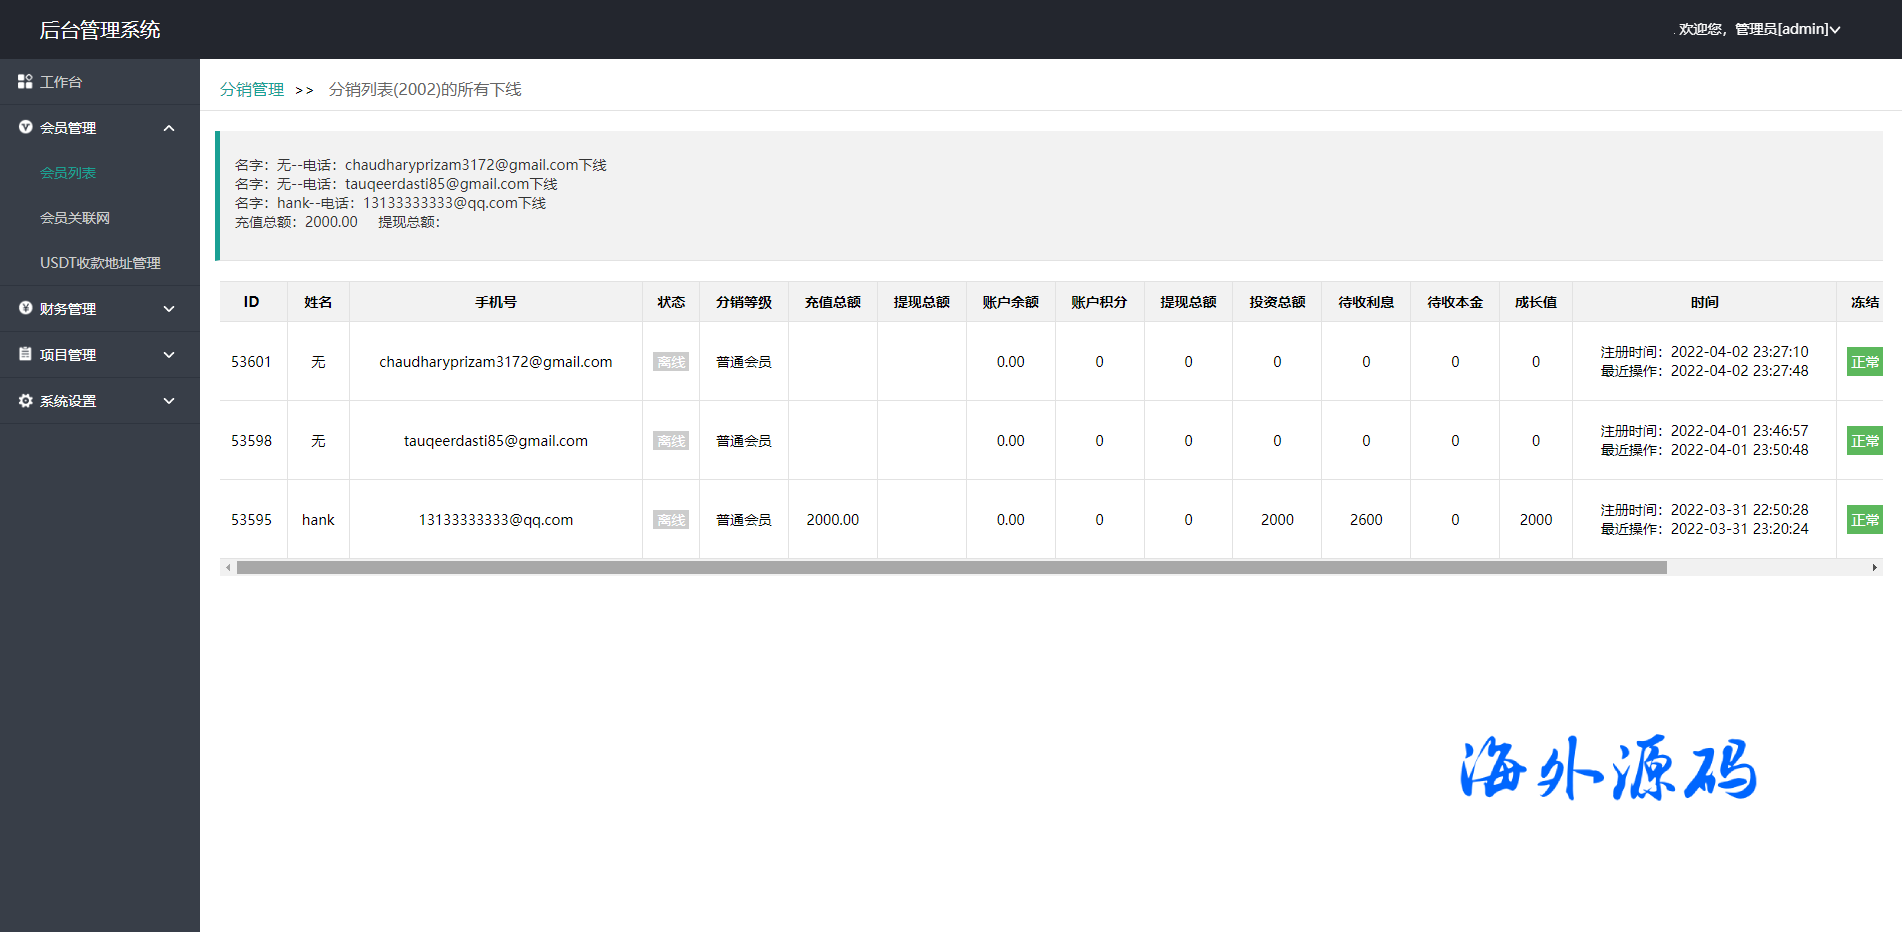Collapse the 会员管理 menu chevron
This screenshot has height=932, width=1902.
(169, 128)
